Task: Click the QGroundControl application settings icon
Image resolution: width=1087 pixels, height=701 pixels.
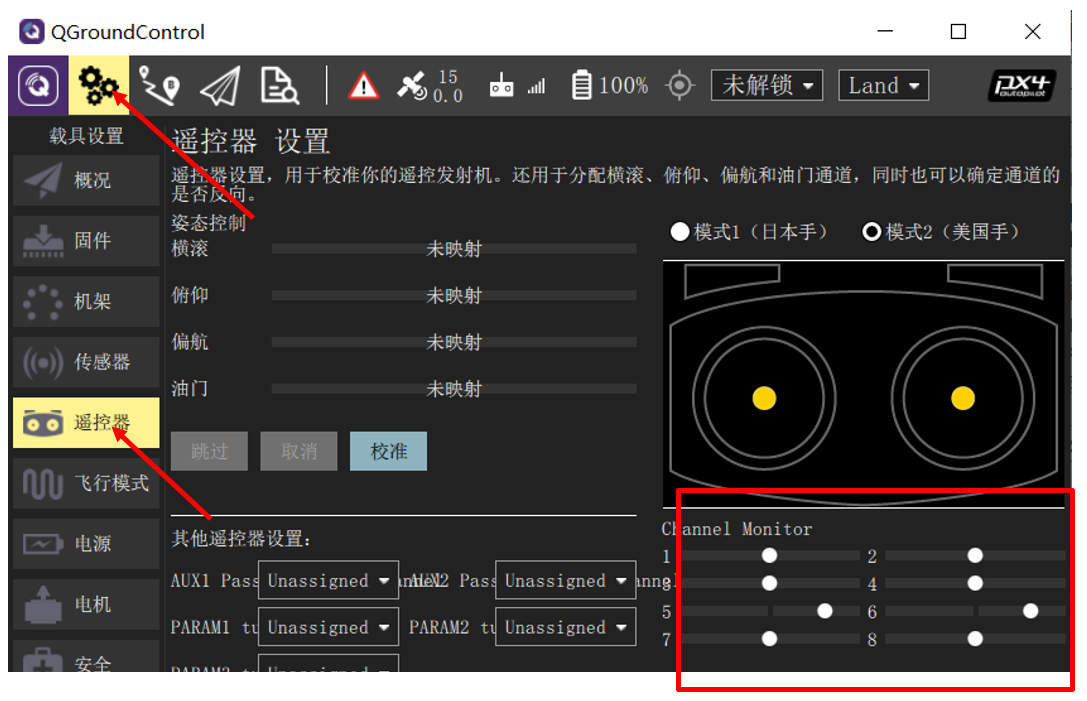Action: coord(39,86)
